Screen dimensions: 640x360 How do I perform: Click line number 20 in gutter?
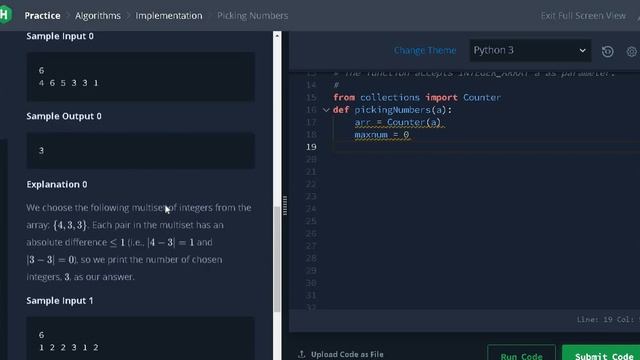tap(311, 159)
